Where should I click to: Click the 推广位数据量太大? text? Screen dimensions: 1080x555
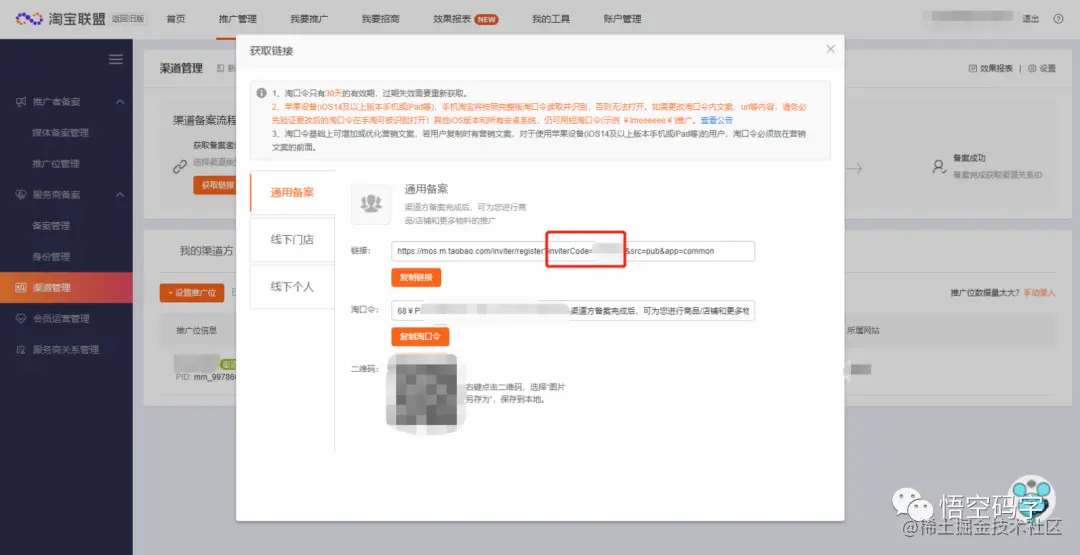986,293
